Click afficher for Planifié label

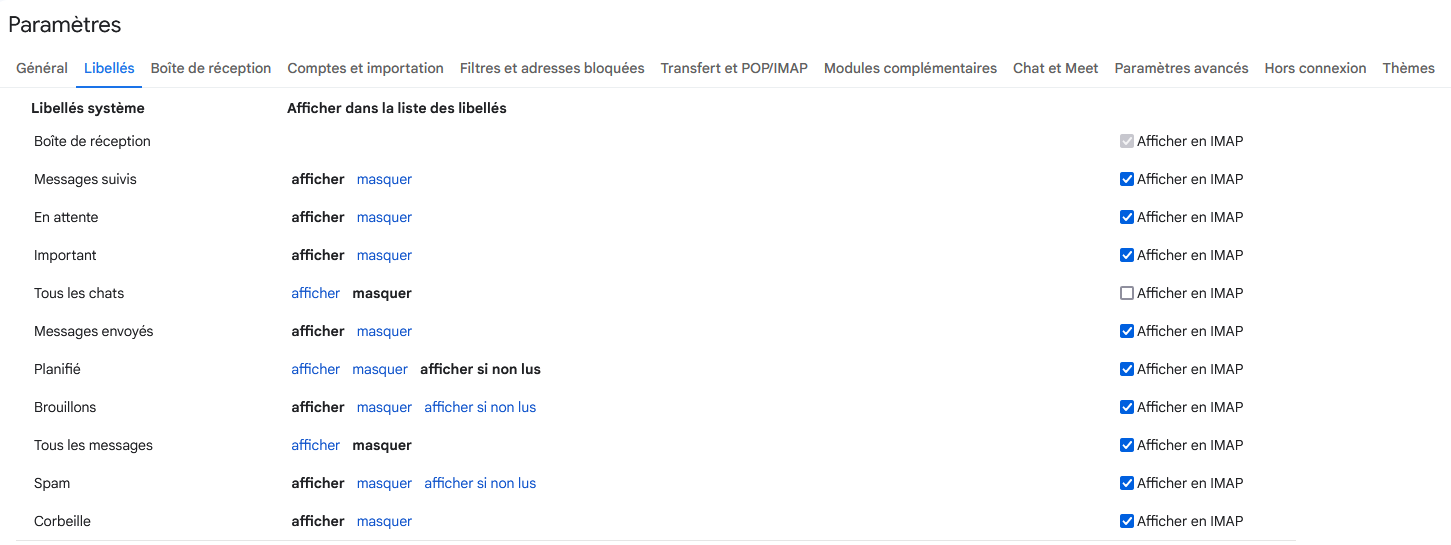point(316,370)
